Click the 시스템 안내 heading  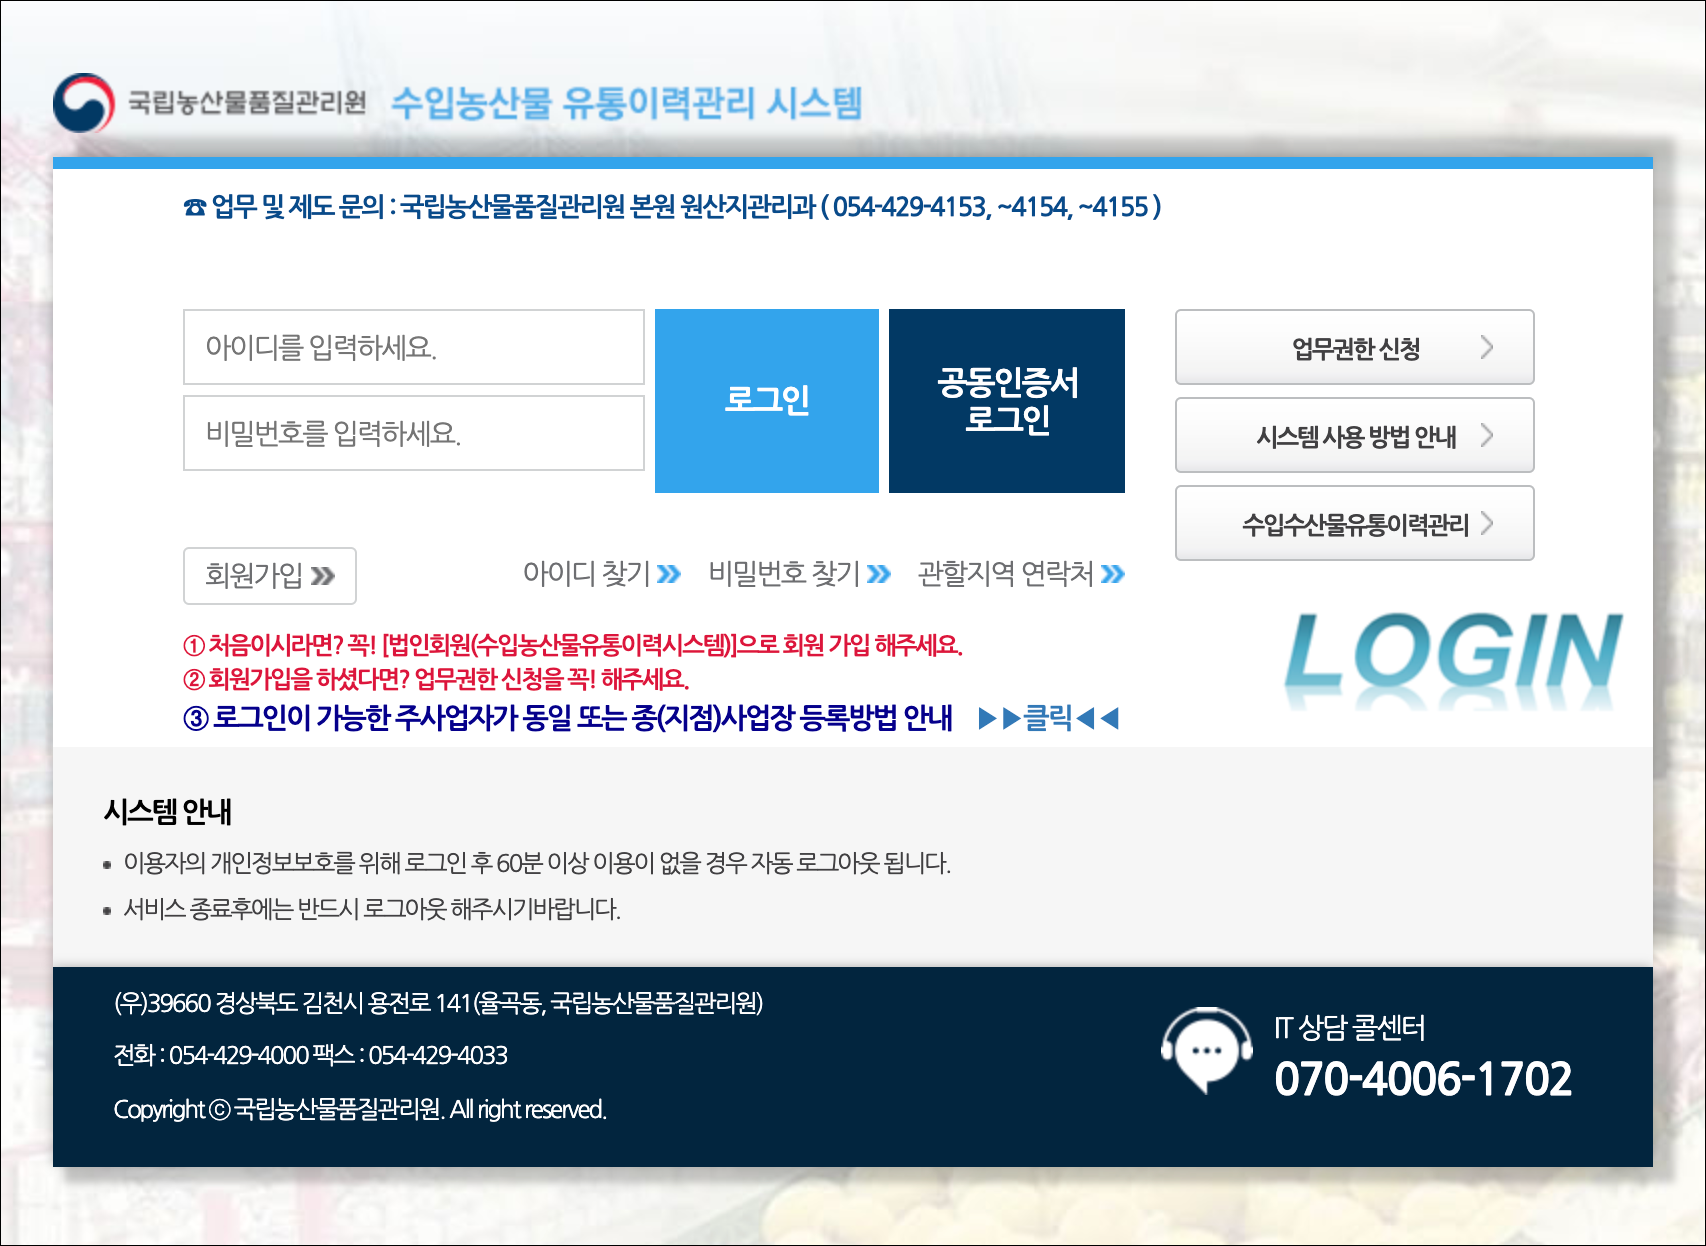[168, 811]
